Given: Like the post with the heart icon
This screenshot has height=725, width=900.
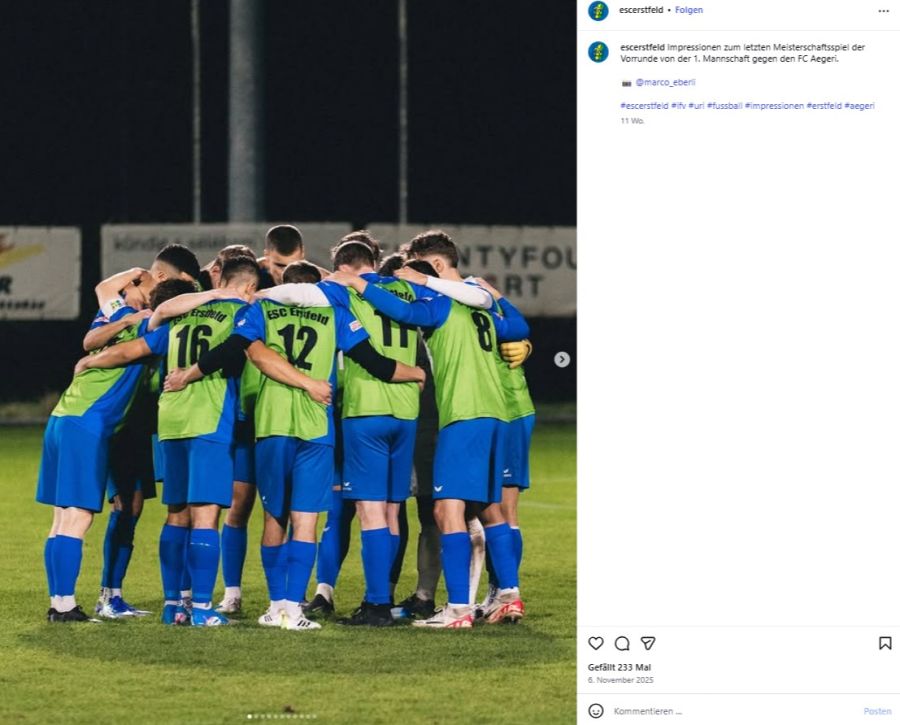Looking at the screenshot, I should pyautogui.click(x=596, y=643).
